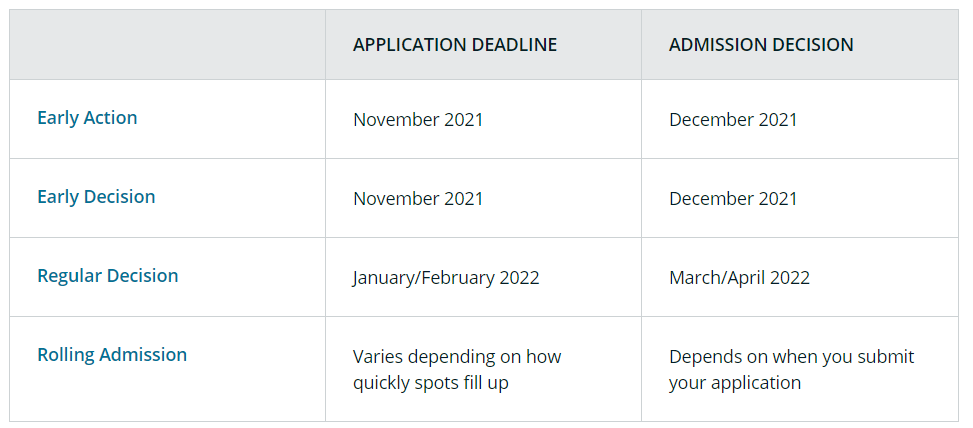Select Early Decision's December 2021 decision cell
The image size is (973, 428).
pos(733,199)
